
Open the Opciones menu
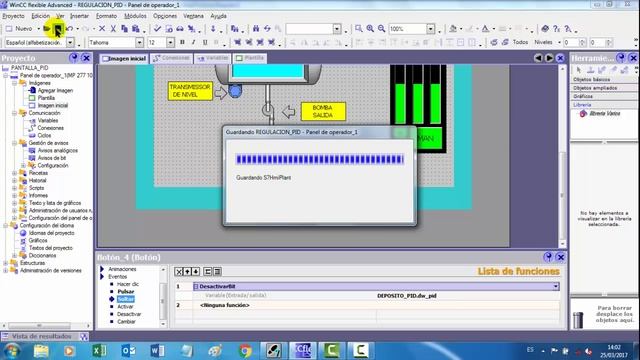(x=165, y=16)
